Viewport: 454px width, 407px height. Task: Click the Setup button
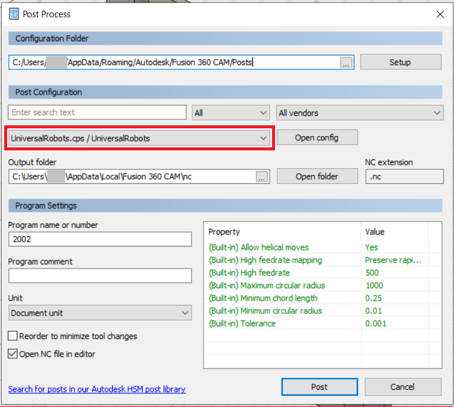coord(401,62)
